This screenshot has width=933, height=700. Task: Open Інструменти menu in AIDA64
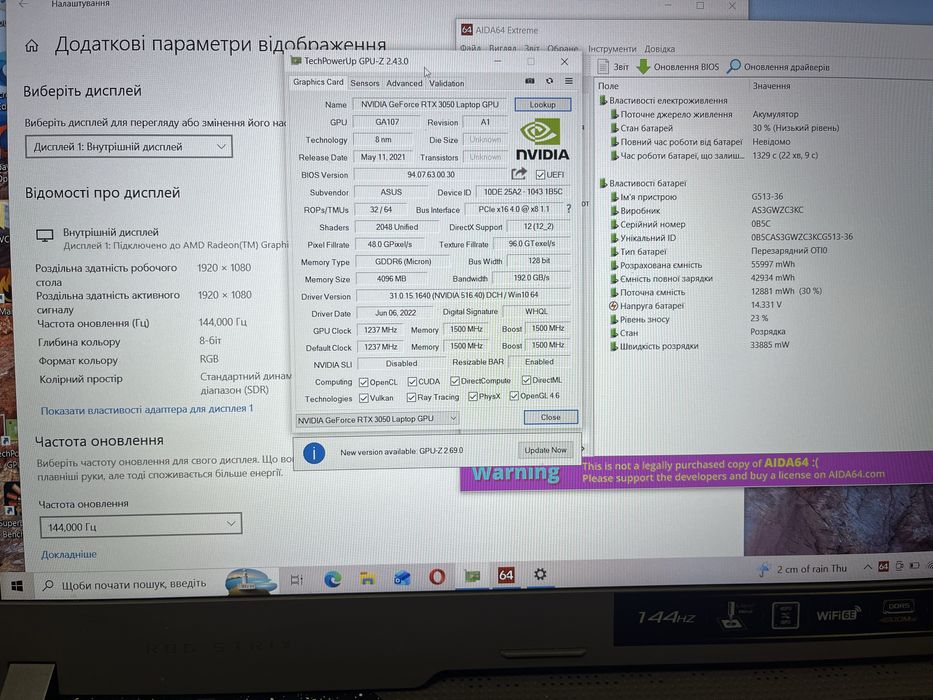(x=612, y=49)
